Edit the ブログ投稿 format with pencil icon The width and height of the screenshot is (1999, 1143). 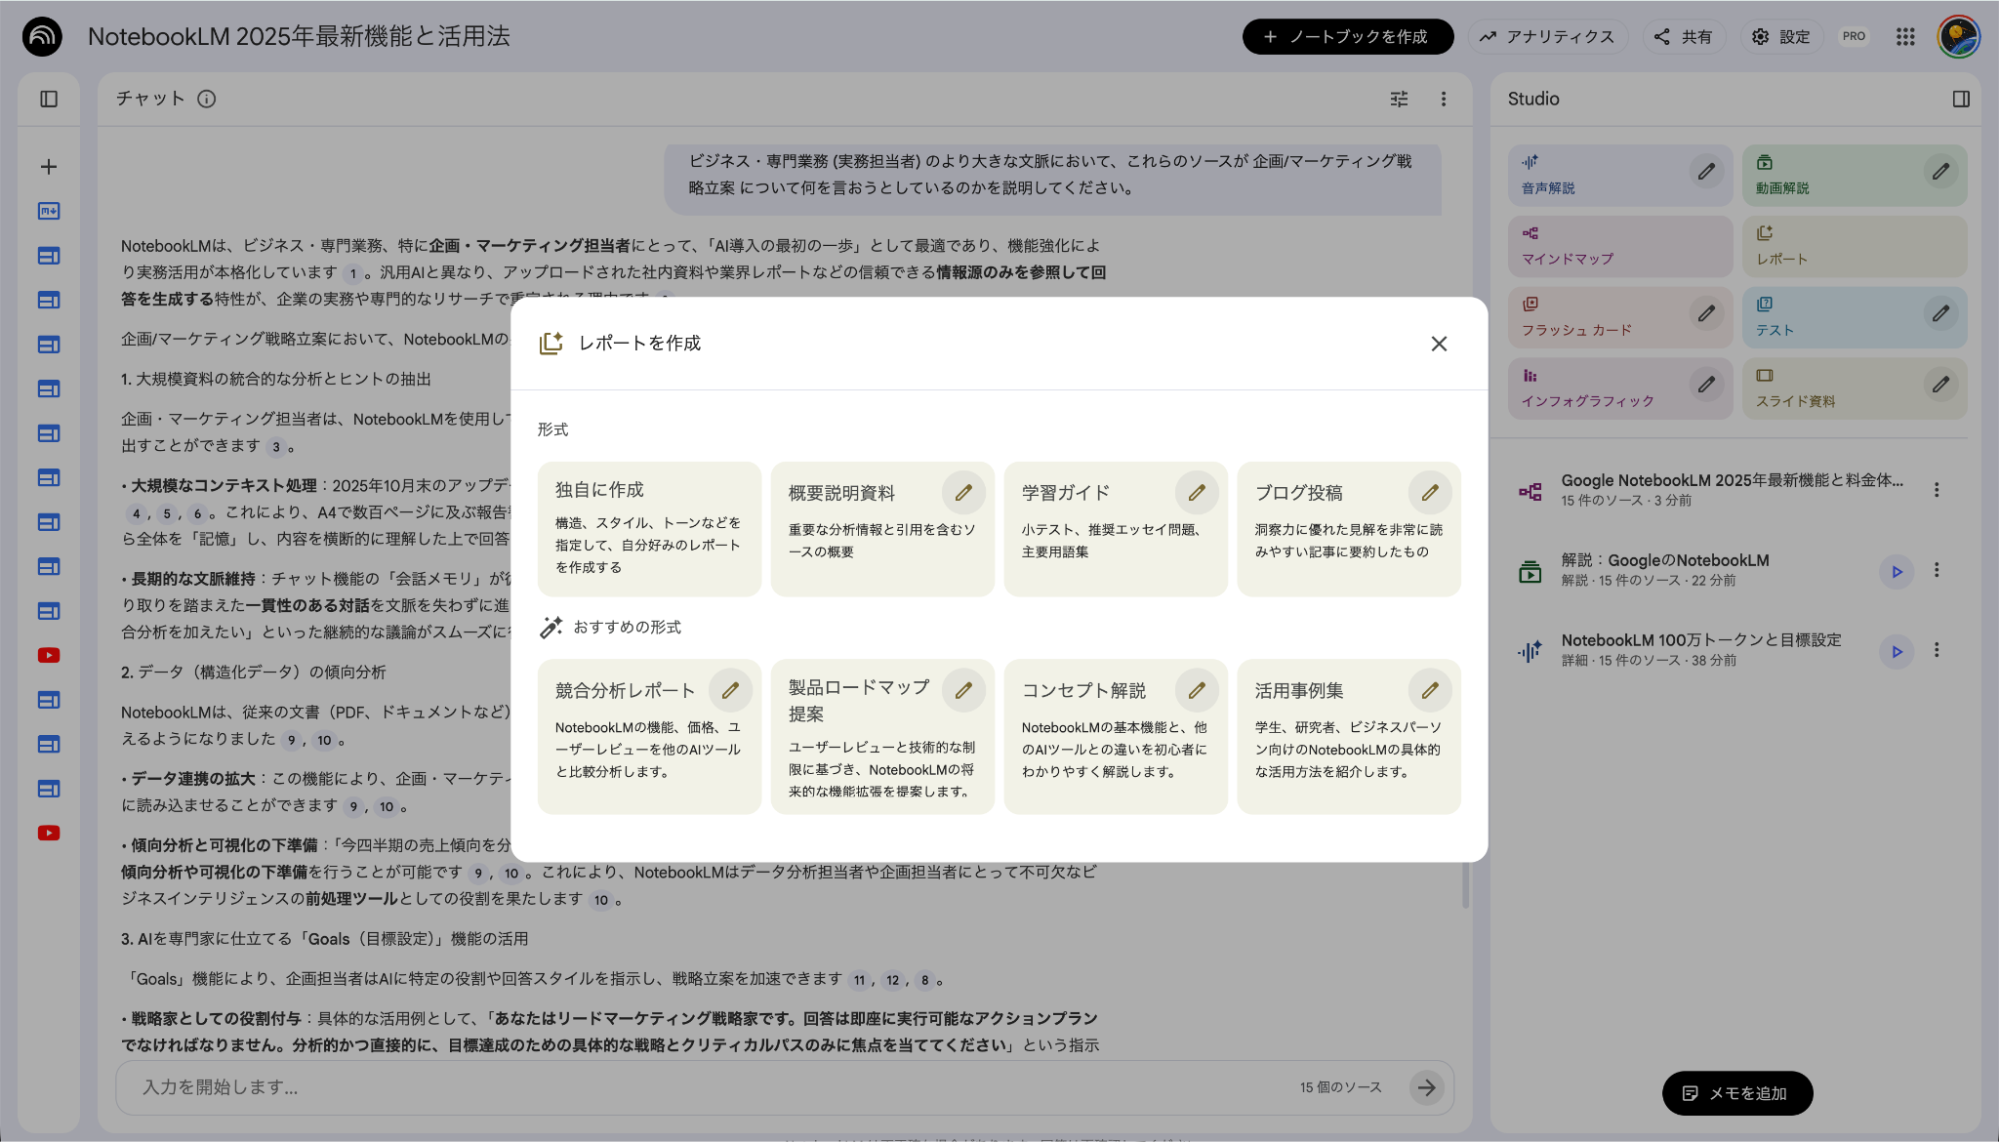(1430, 492)
